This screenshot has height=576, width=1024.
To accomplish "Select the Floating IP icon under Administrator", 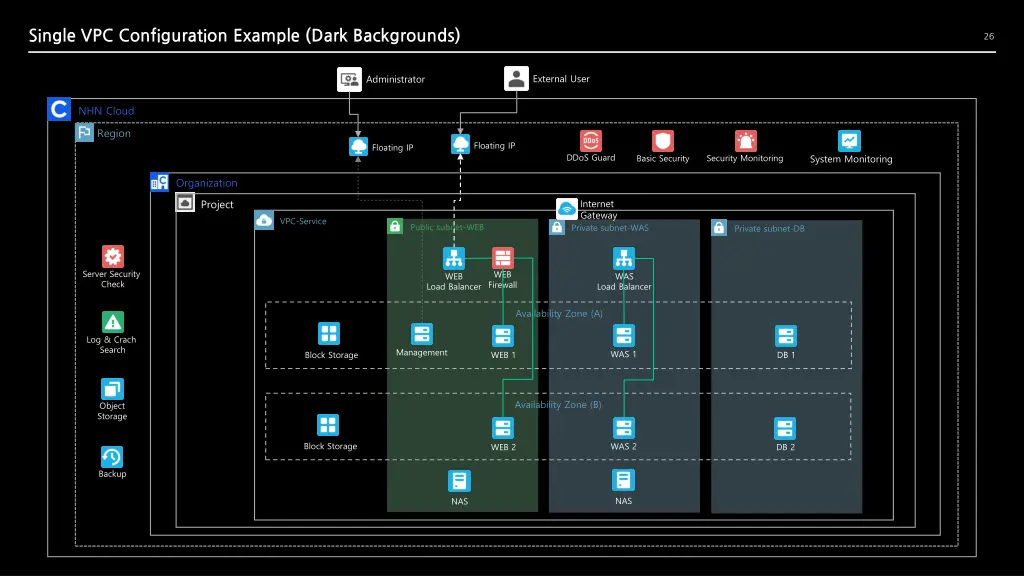I will 358,146.
